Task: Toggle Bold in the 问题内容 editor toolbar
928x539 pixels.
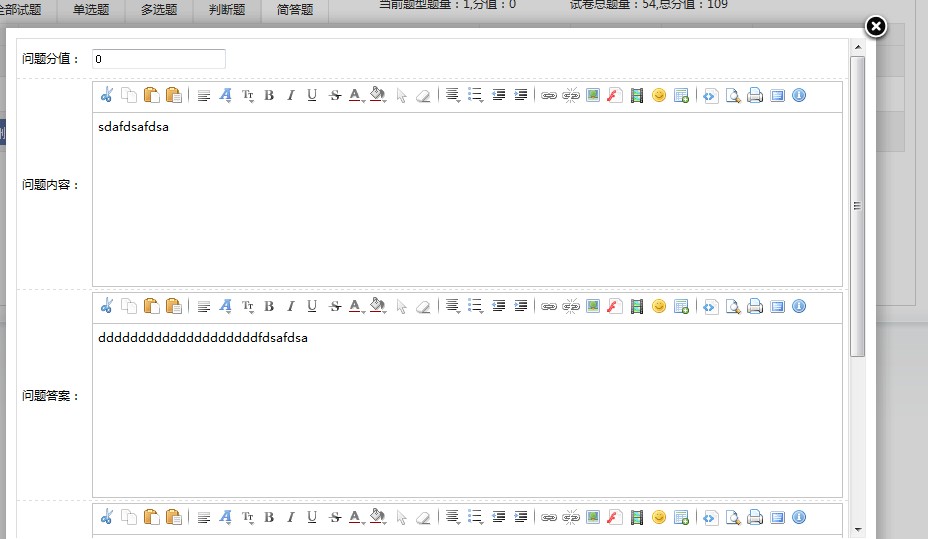Action: point(269,95)
